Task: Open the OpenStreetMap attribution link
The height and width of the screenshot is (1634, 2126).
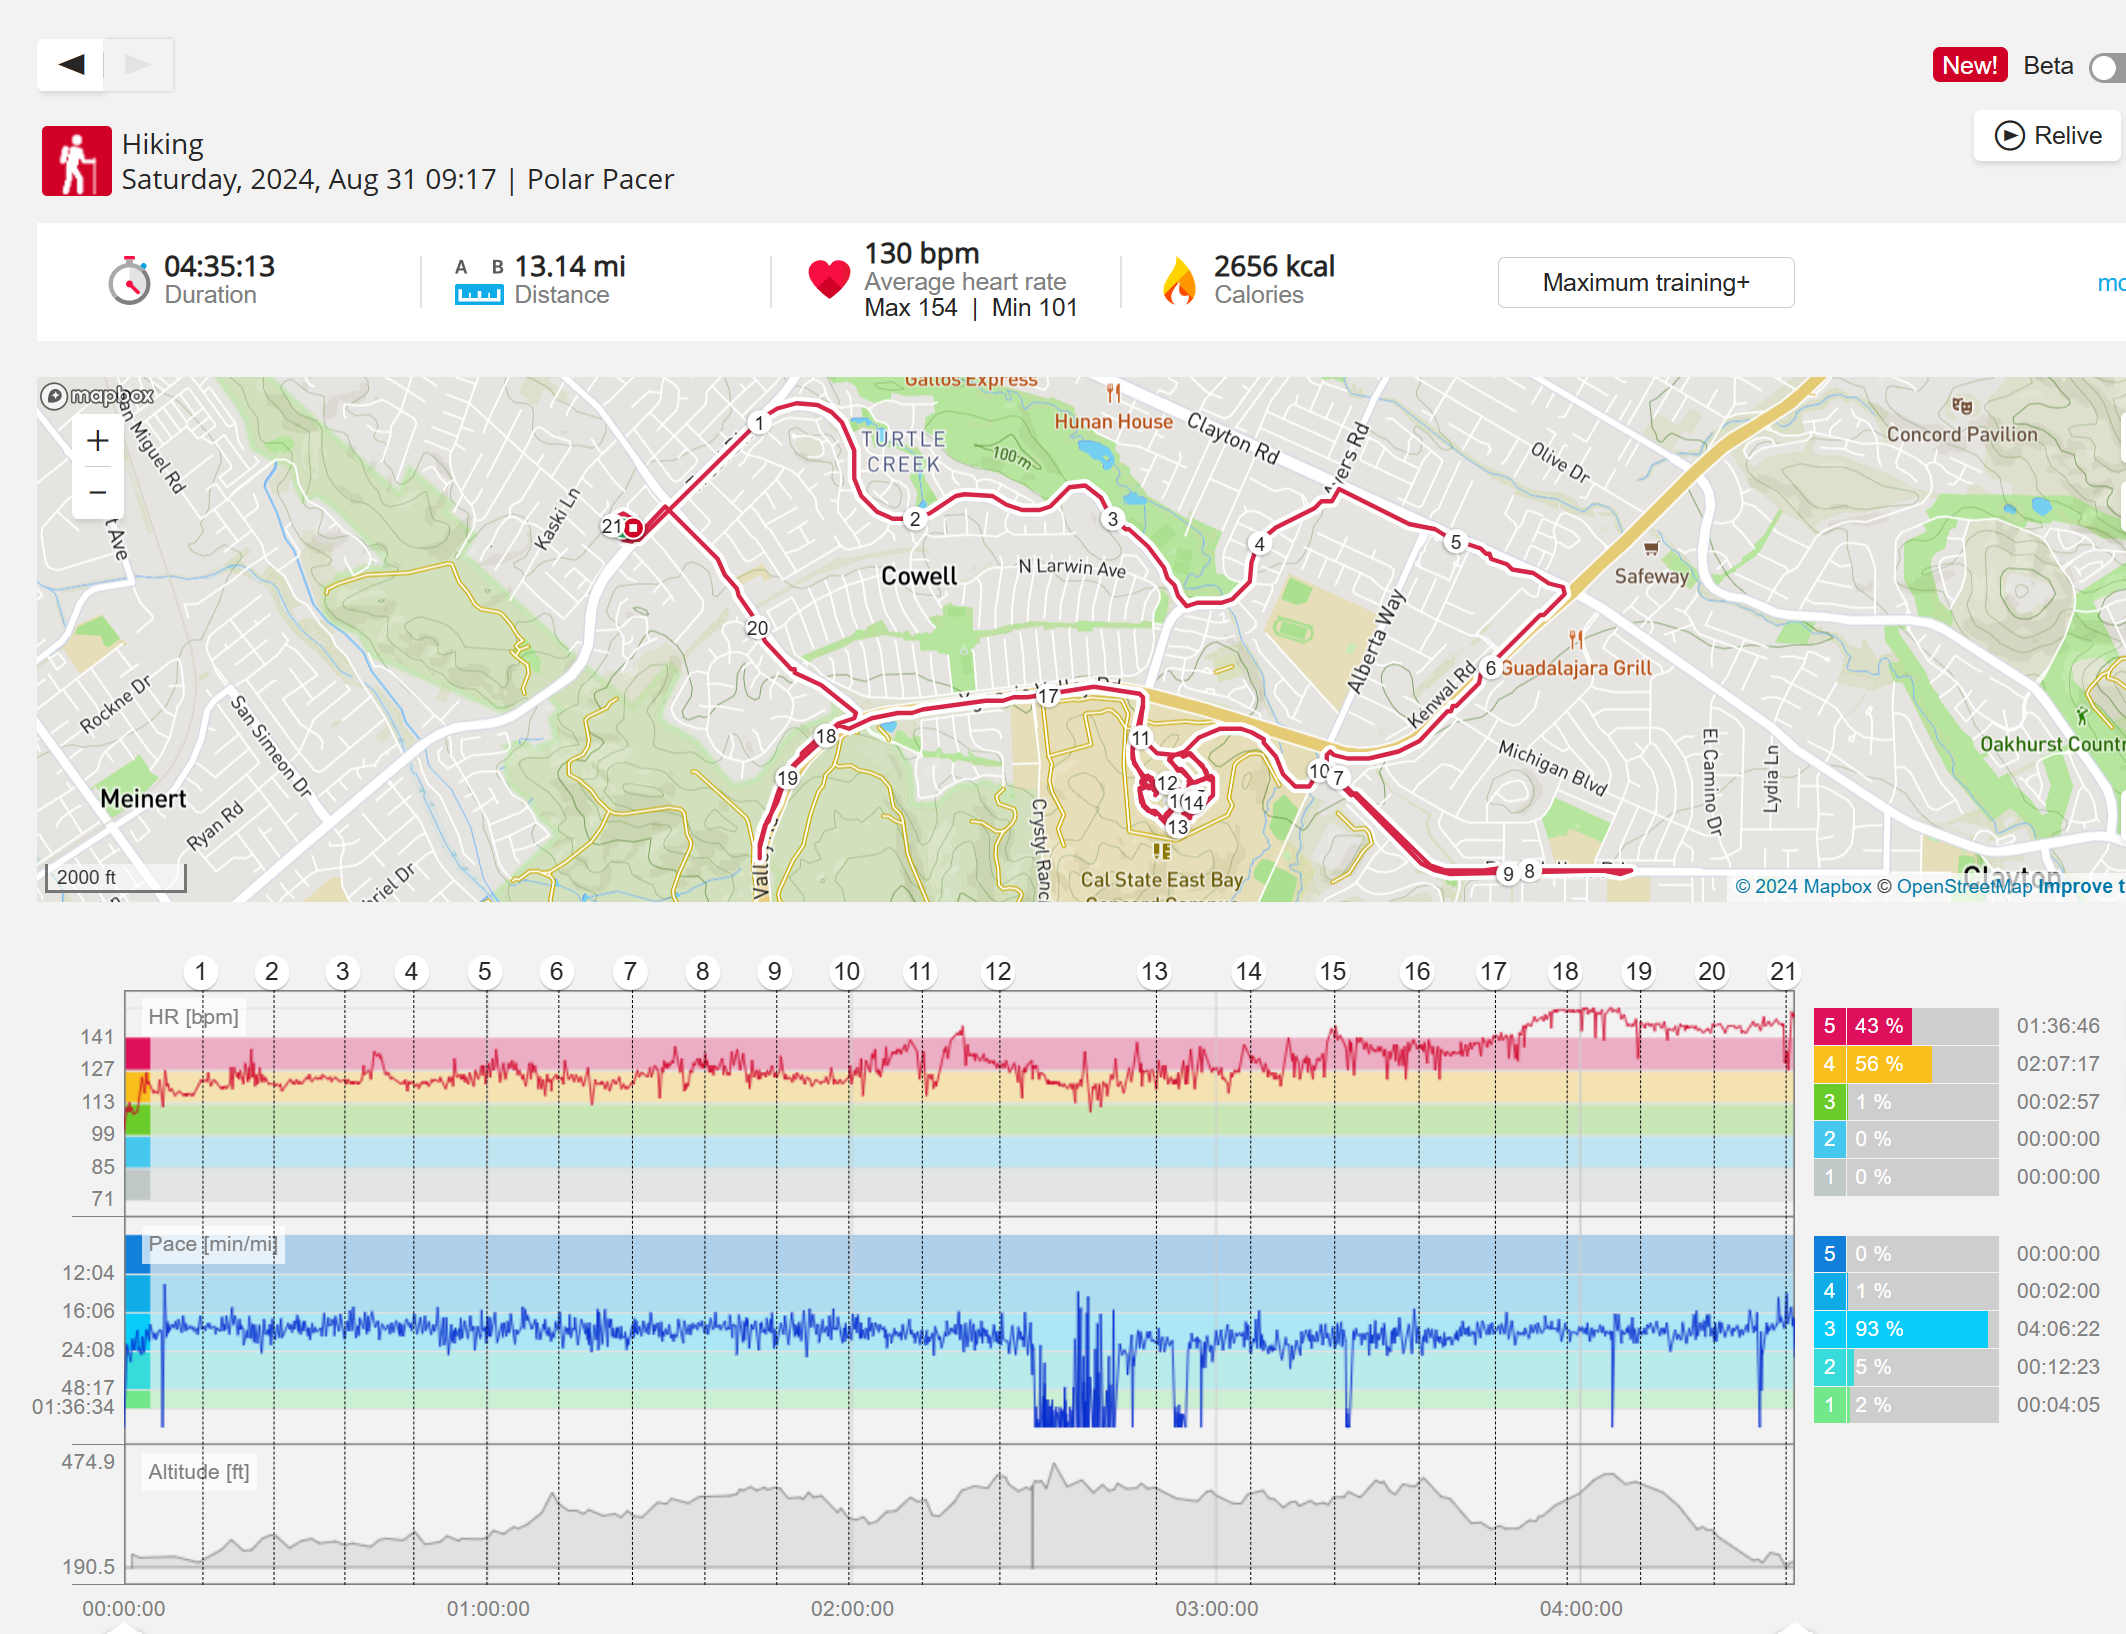Action: [x=1964, y=886]
